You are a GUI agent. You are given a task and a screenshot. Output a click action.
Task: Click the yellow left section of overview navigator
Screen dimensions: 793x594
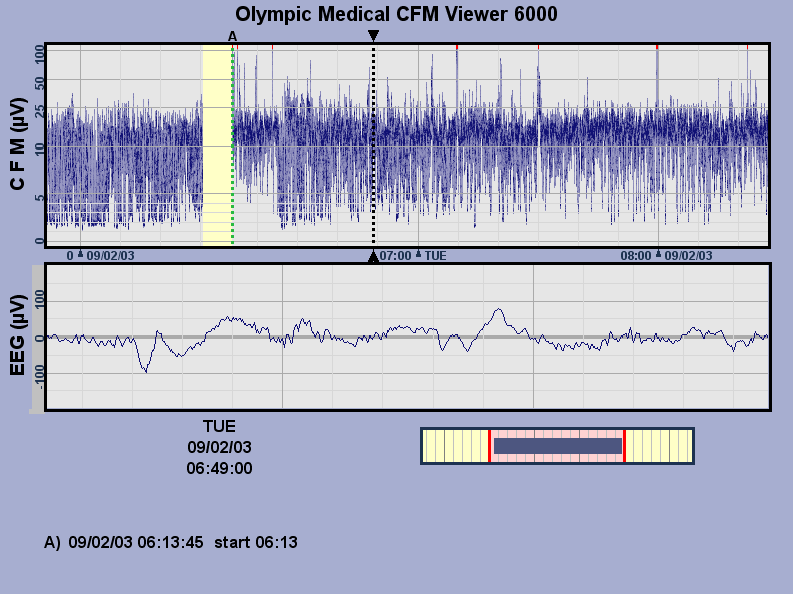point(455,446)
